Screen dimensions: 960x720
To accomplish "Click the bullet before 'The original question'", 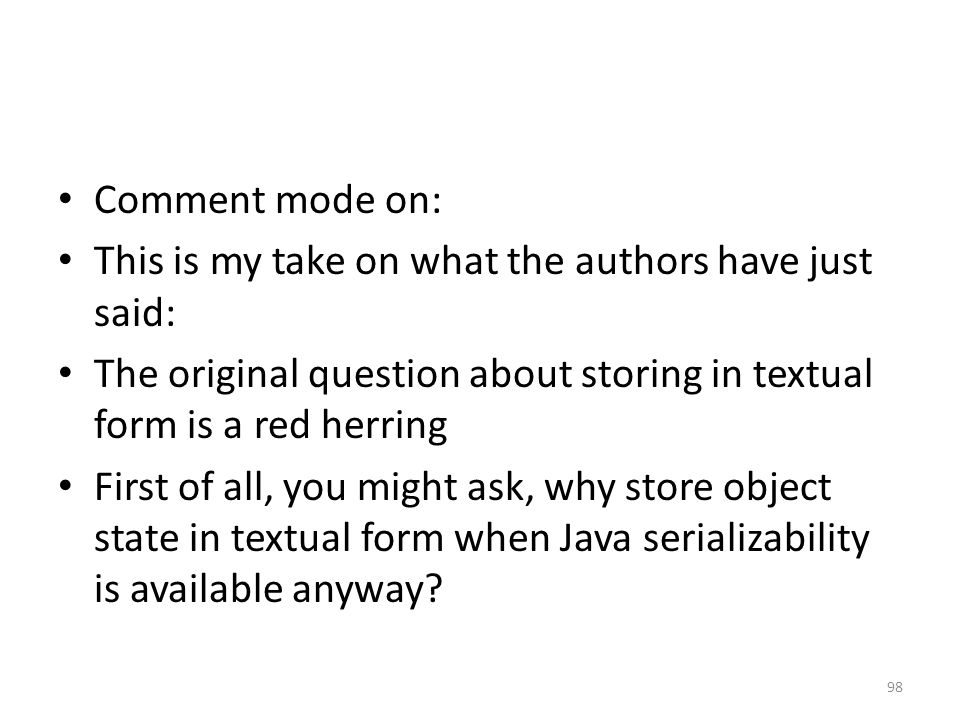I will tap(66, 373).
